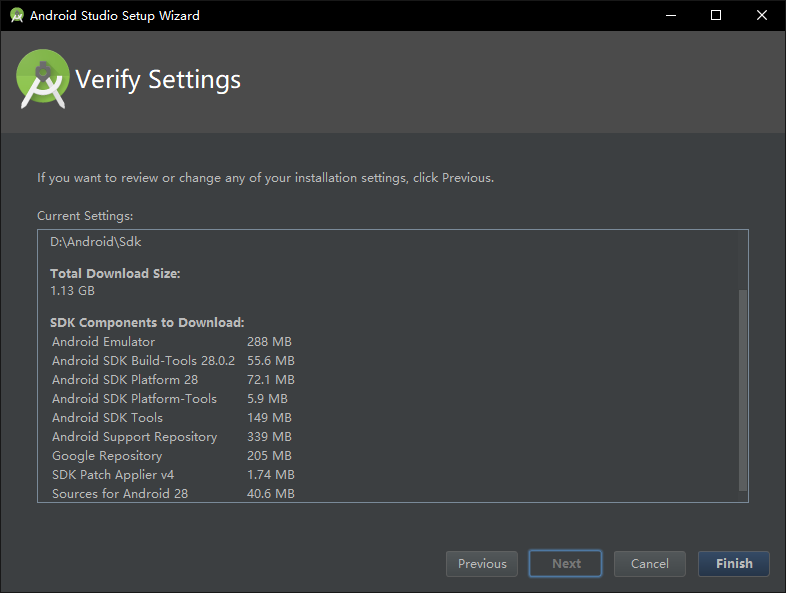786x593 pixels.
Task: Click the 72.1 MB size value
Action: tap(271, 380)
